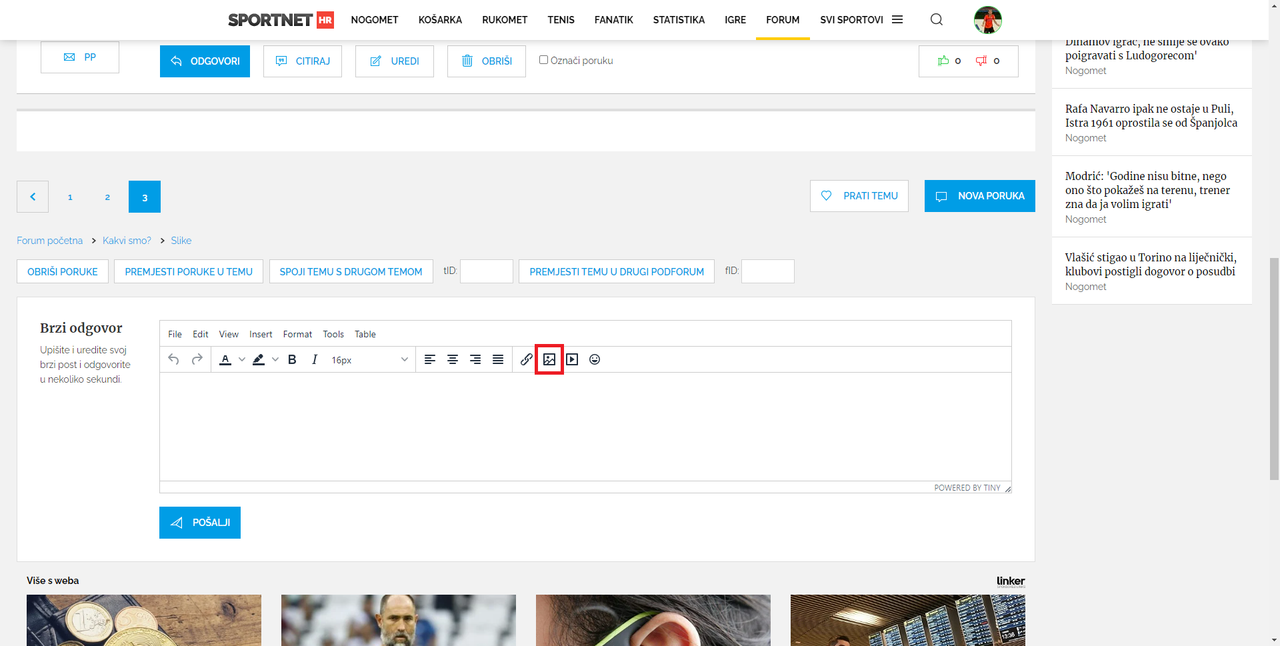Viewport: 1280px width, 646px height.
Task: Open text color dropdown arrow
Action: (x=242, y=359)
